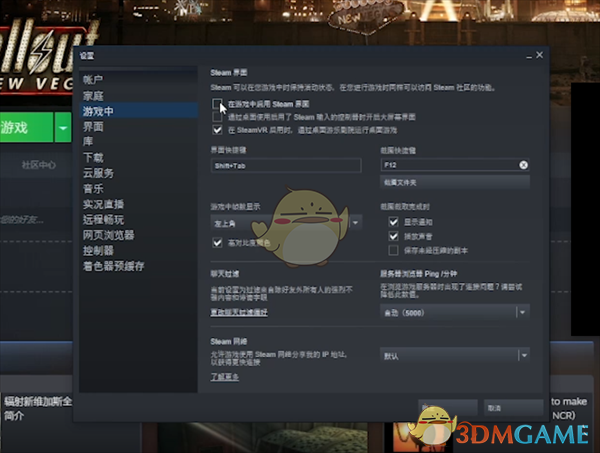Open the 社区中心 tab in the library window
The width and height of the screenshot is (600, 453).
(x=39, y=165)
